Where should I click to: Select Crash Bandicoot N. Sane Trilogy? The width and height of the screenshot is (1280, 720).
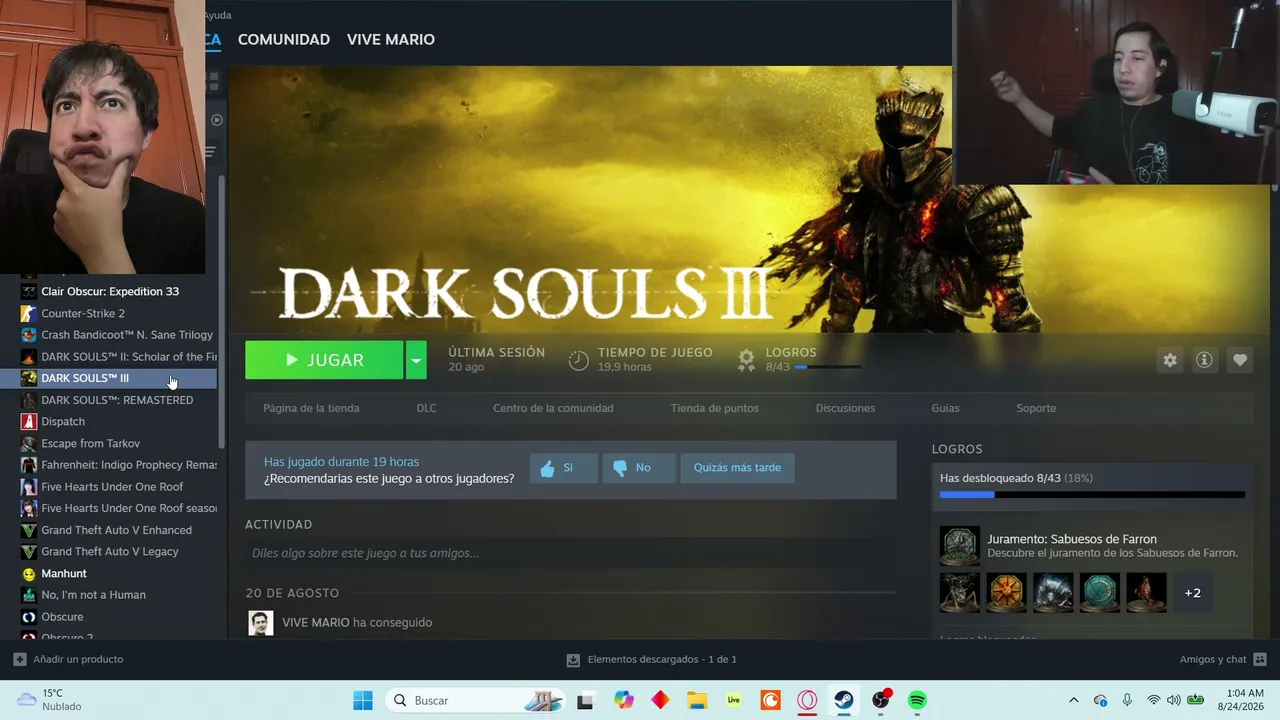[118, 335]
